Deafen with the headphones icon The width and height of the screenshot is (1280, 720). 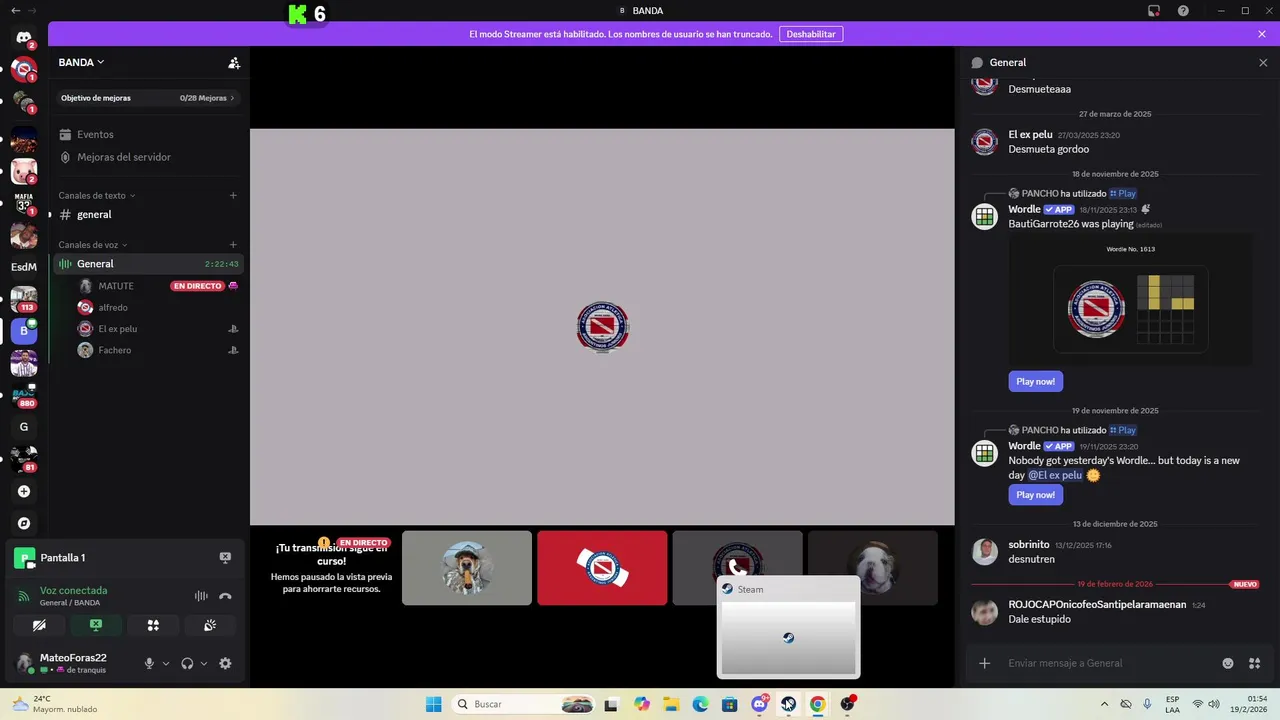click(187, 663)
